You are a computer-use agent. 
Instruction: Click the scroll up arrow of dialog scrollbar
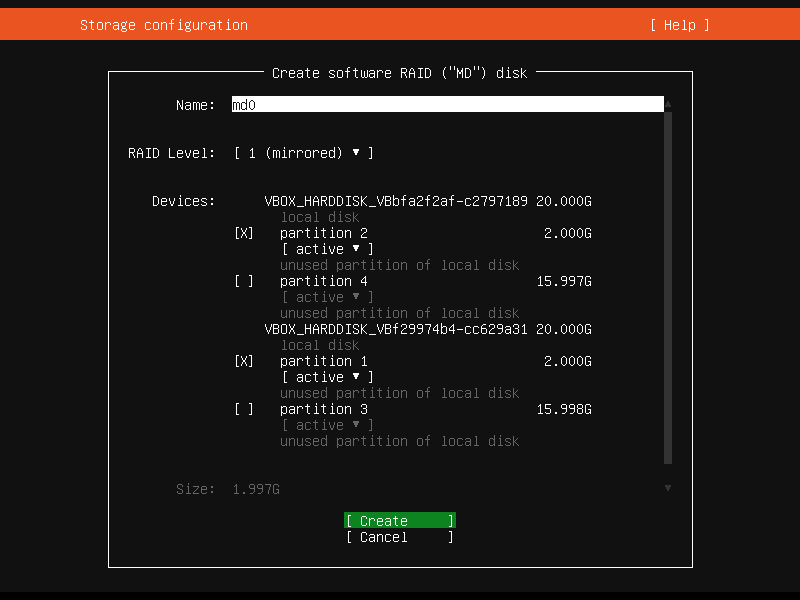[668, 104]
